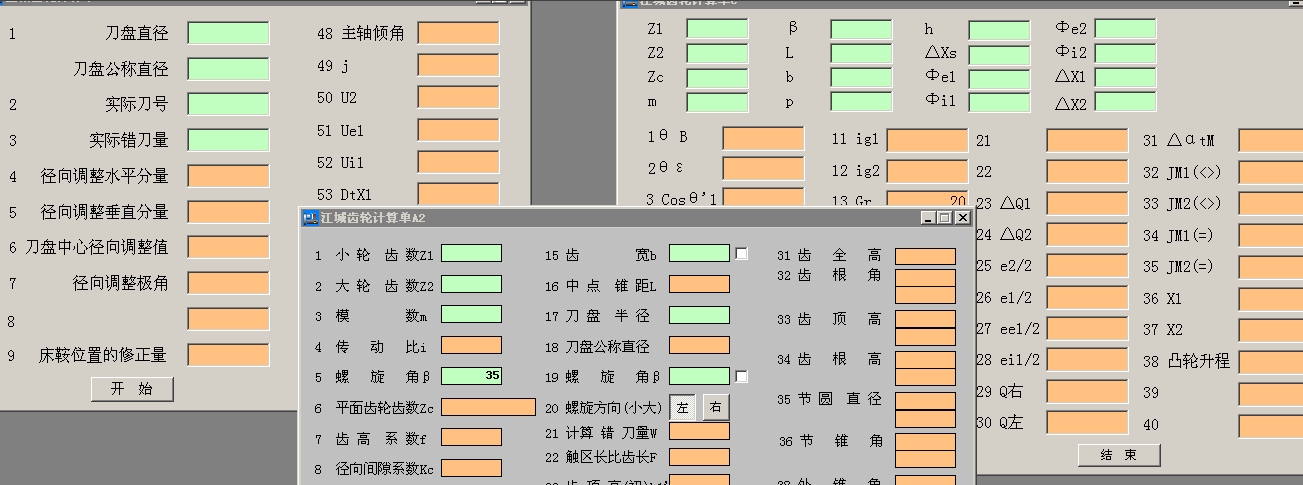Click the 23 △Q1 field
The height and width of the screenshot is (485, 1303).
click(1087, 204)
